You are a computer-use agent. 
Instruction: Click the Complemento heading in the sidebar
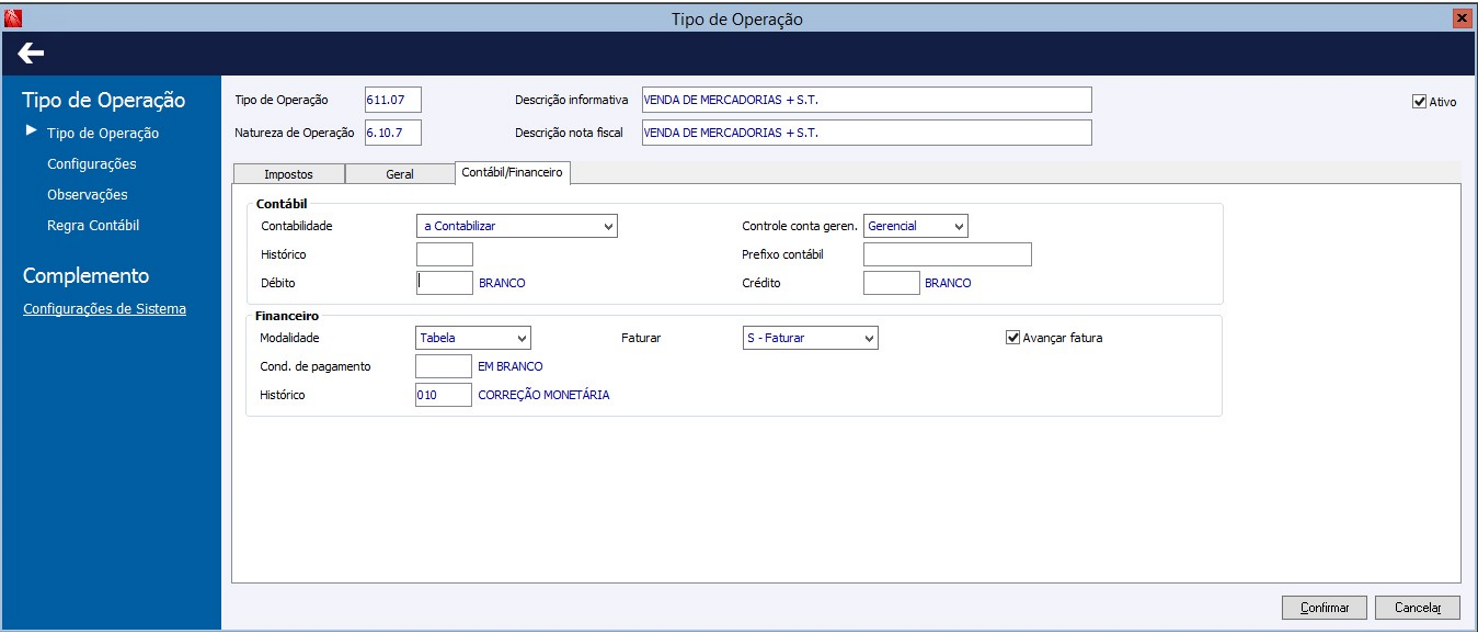pos(86,276)
